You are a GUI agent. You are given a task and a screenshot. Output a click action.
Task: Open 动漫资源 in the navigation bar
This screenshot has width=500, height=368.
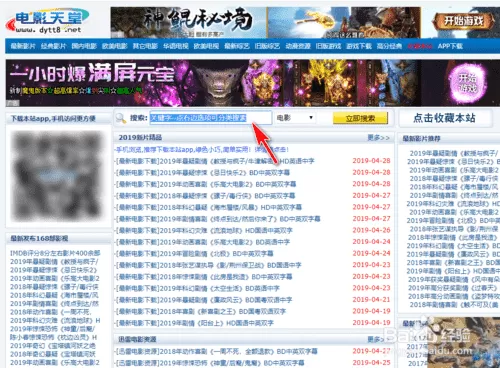[298, 46]
